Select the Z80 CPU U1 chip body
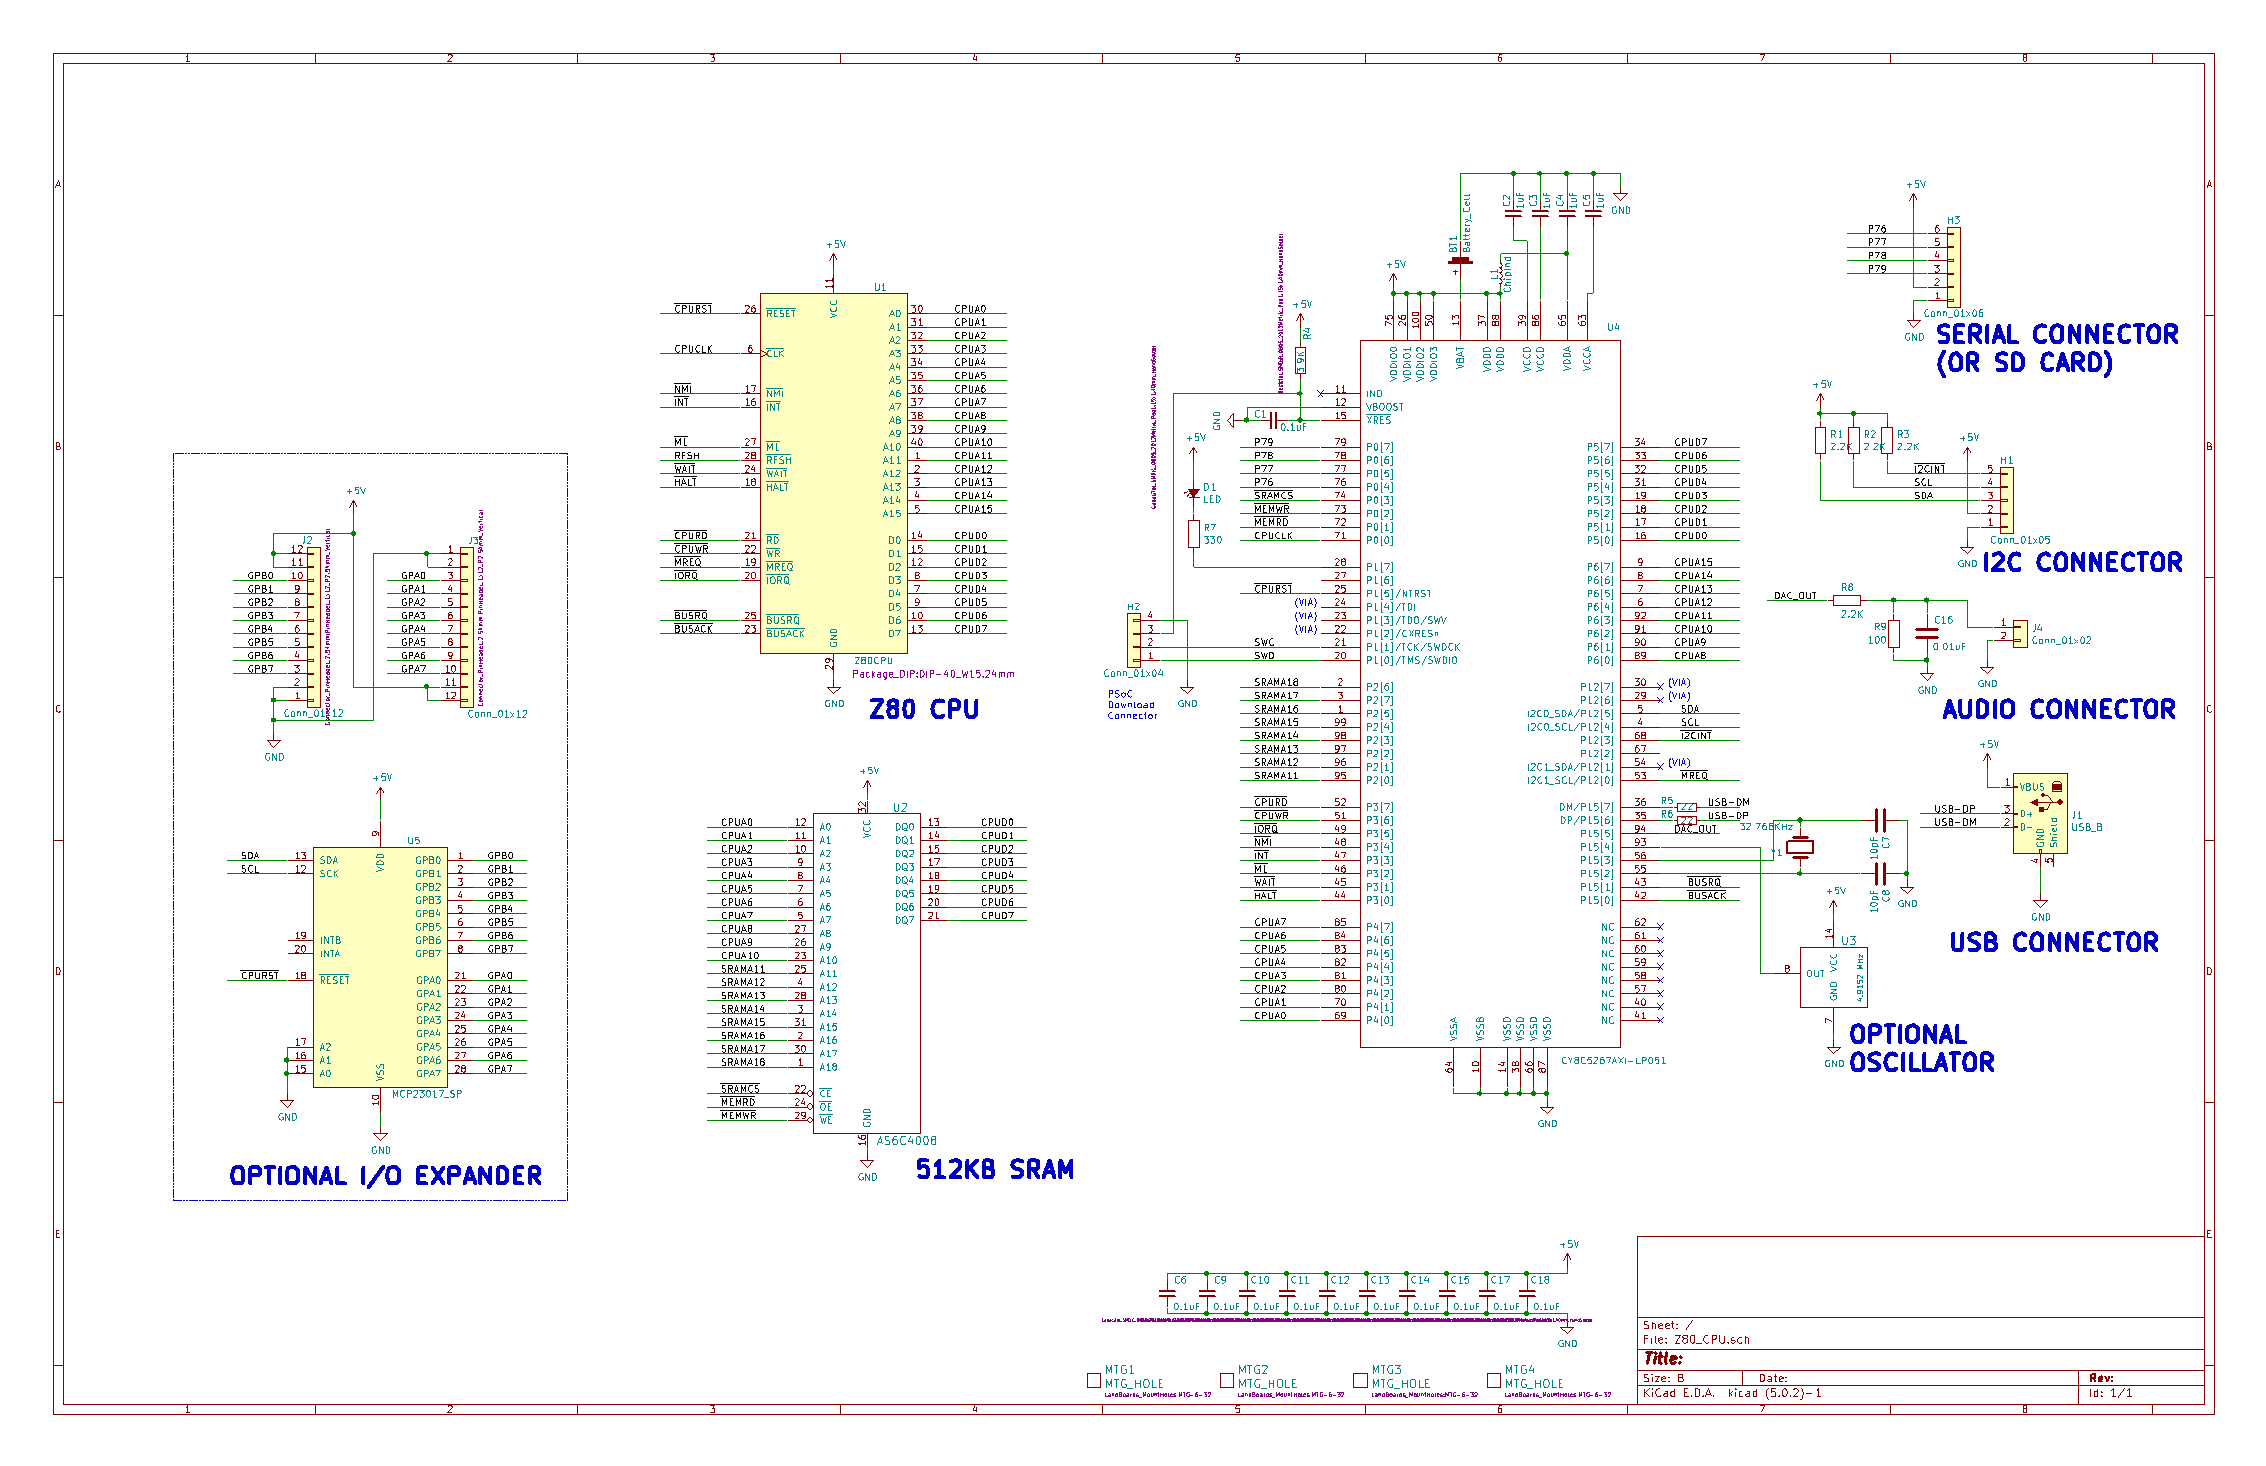This screenshot has height=1466, width=2266. (x=833, y=473)
